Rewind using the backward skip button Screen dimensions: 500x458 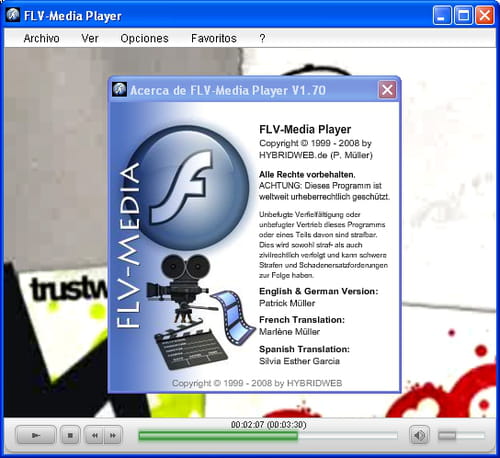click(94, 435)
